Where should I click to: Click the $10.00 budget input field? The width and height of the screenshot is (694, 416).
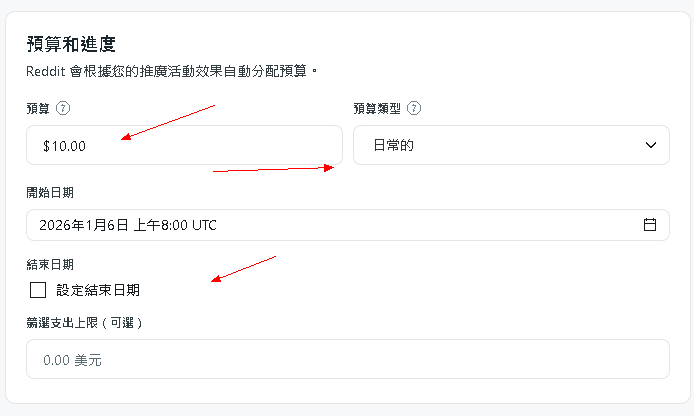(x=184, y=145)
